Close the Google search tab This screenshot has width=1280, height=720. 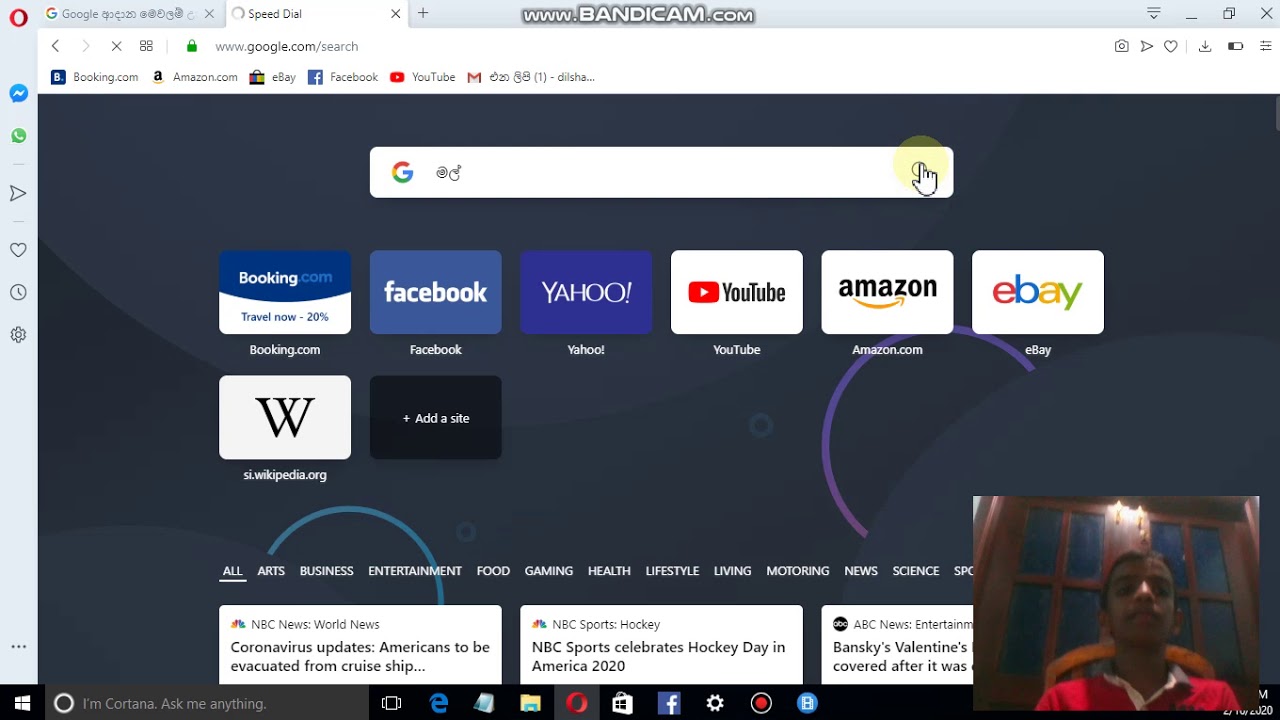coord(209,14)
